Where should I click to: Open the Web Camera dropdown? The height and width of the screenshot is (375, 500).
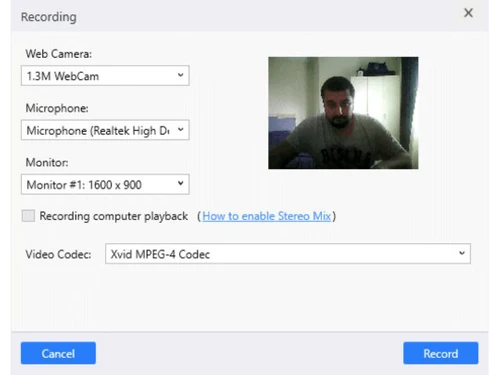coord(105,76)
